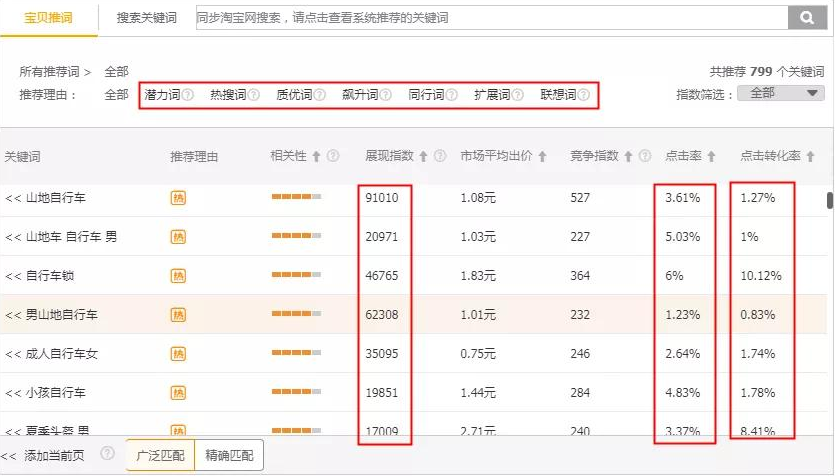
Task: Filter by 质优词 reason
Action: tap(294, 95)
